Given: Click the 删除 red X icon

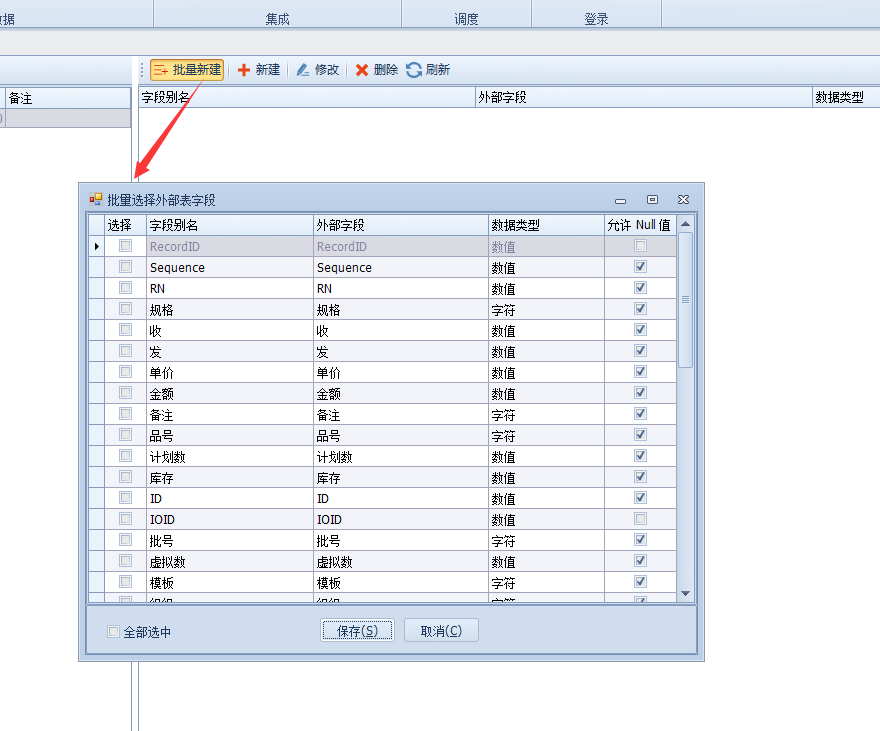Looking at the screenshot, I should pos(362,70).
